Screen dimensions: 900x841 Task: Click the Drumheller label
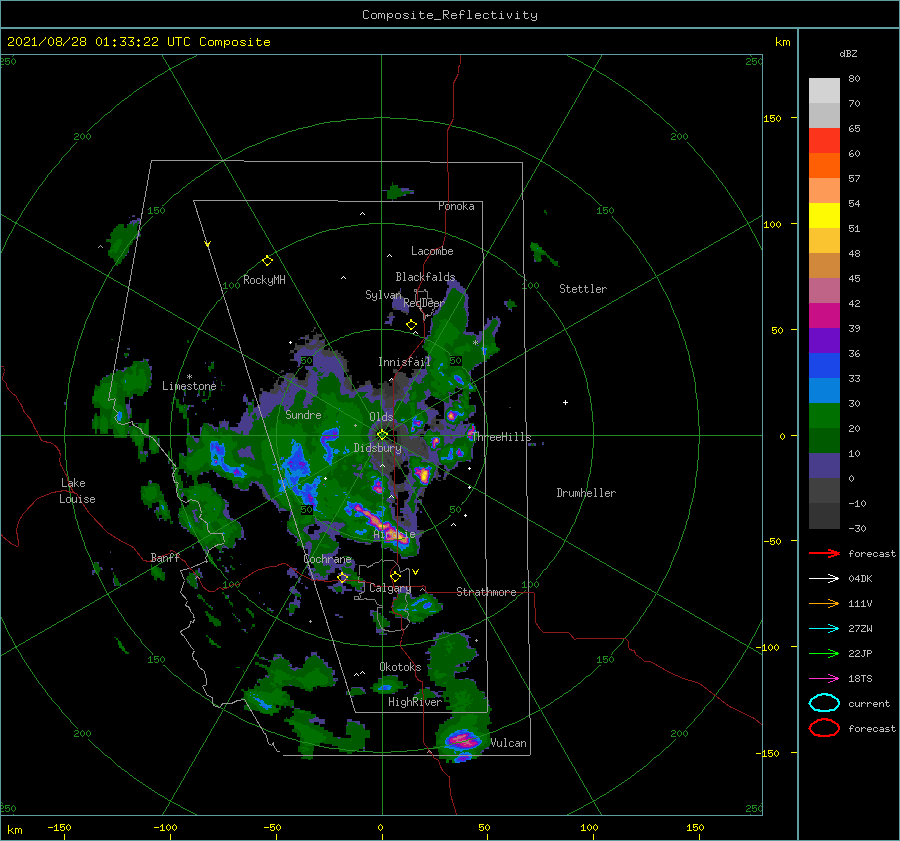tap(586, 493)
